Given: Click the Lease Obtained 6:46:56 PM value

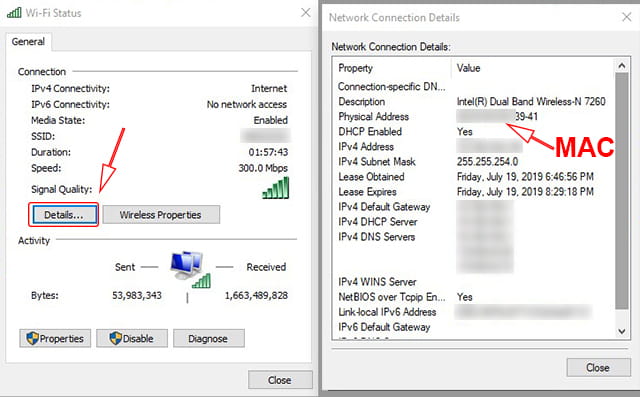Looking at the screenshot, I should coord(525,177).
